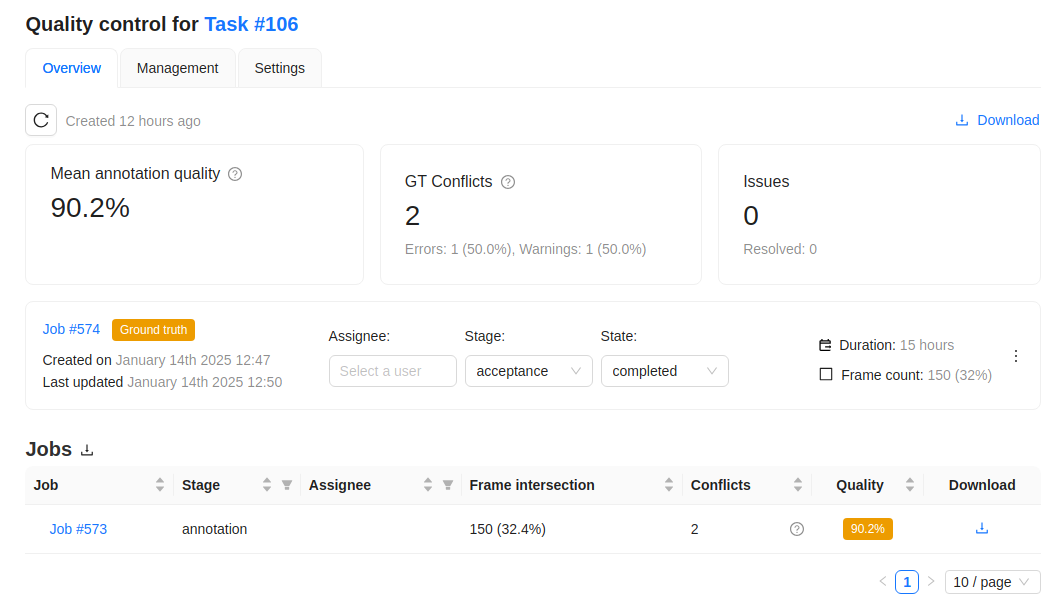
Task: Sort the table by Quality column
Action: pyautogui.click(x=910, y=485)
